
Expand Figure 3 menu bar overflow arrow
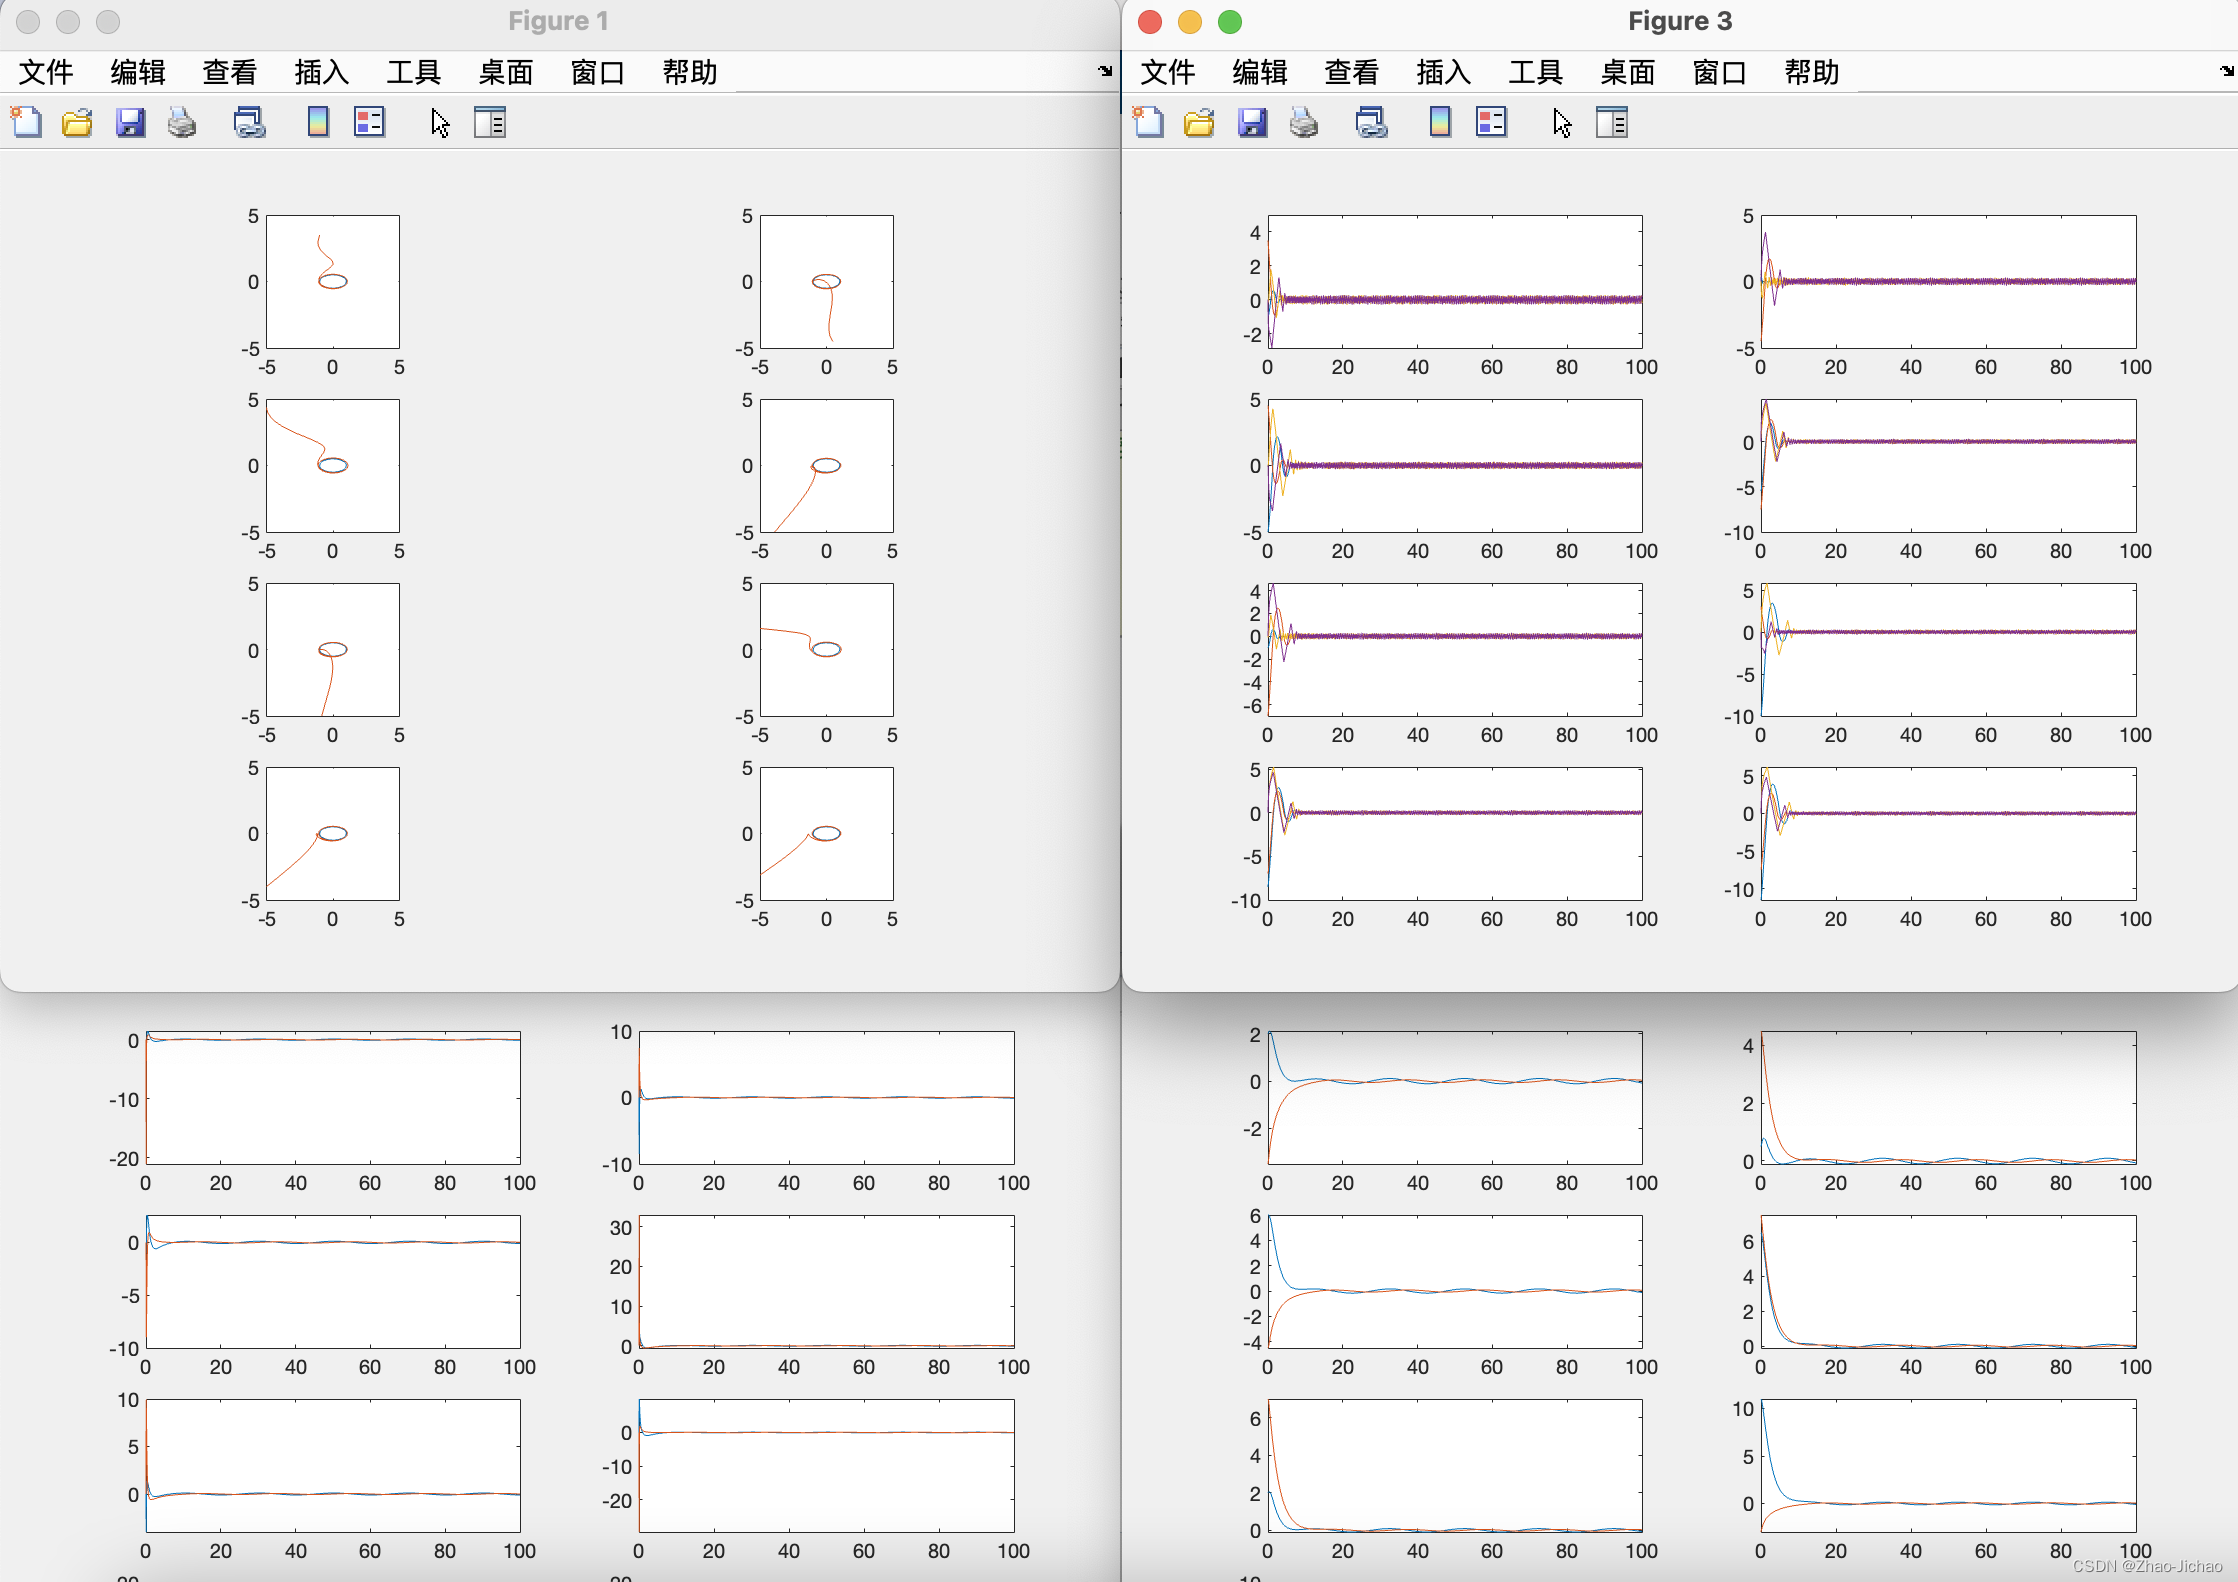point(2227,71)
